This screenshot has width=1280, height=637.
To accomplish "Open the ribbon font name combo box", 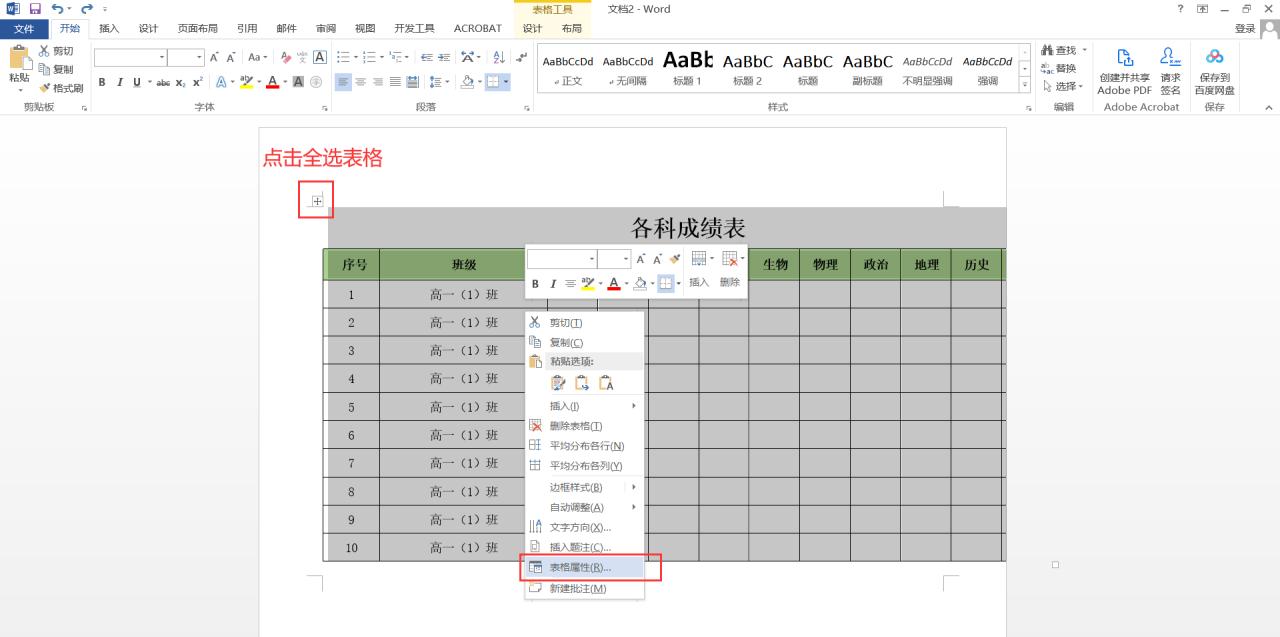I will 130,57.
